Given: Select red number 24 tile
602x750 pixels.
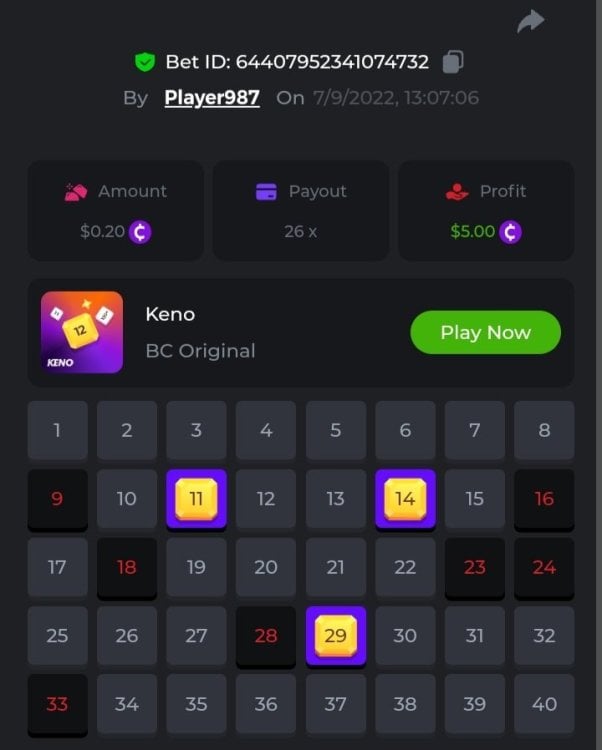Looking at the screenshot, I should pyautogui.click(x=544, y=567).
